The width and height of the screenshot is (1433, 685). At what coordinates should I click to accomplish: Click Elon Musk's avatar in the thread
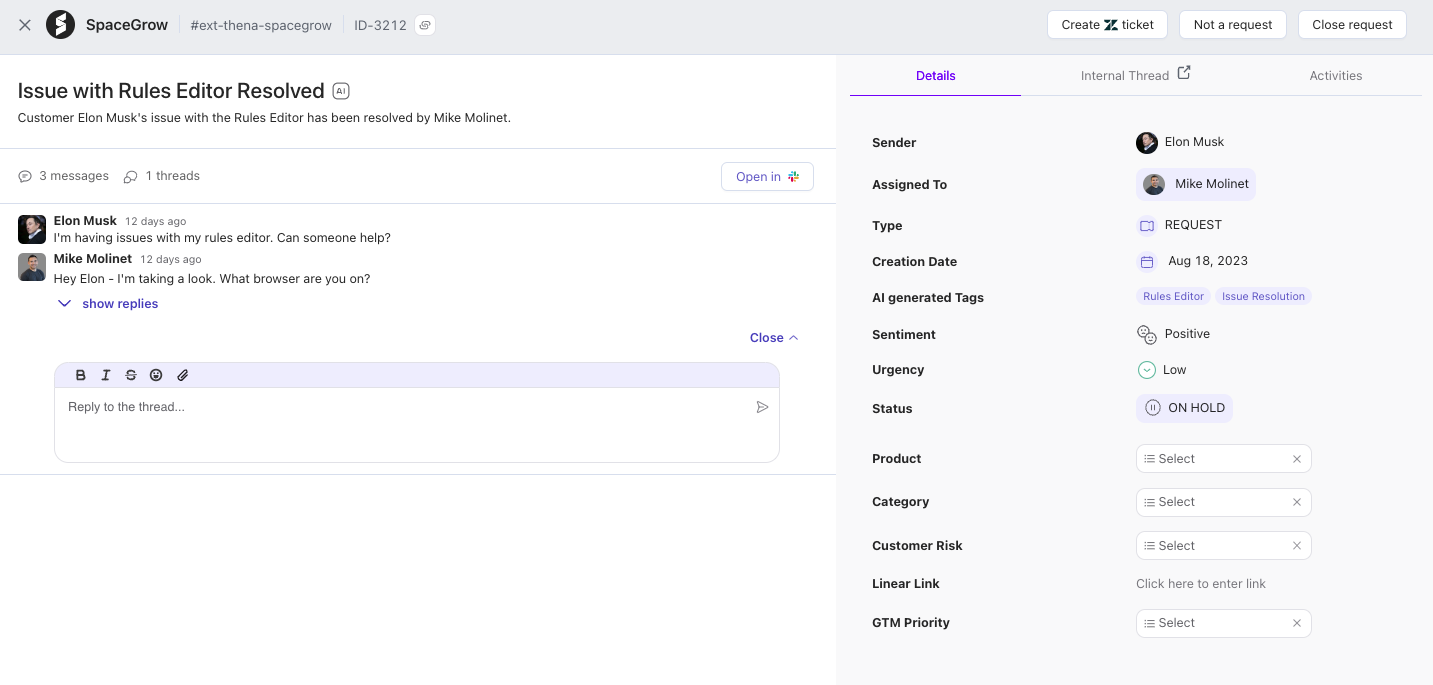(x=32, y=229)
